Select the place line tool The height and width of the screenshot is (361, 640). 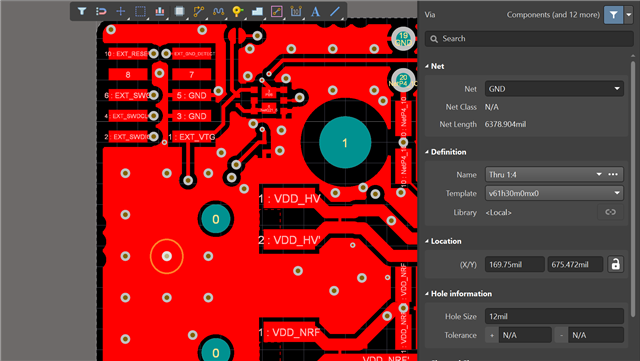[335, 11]
